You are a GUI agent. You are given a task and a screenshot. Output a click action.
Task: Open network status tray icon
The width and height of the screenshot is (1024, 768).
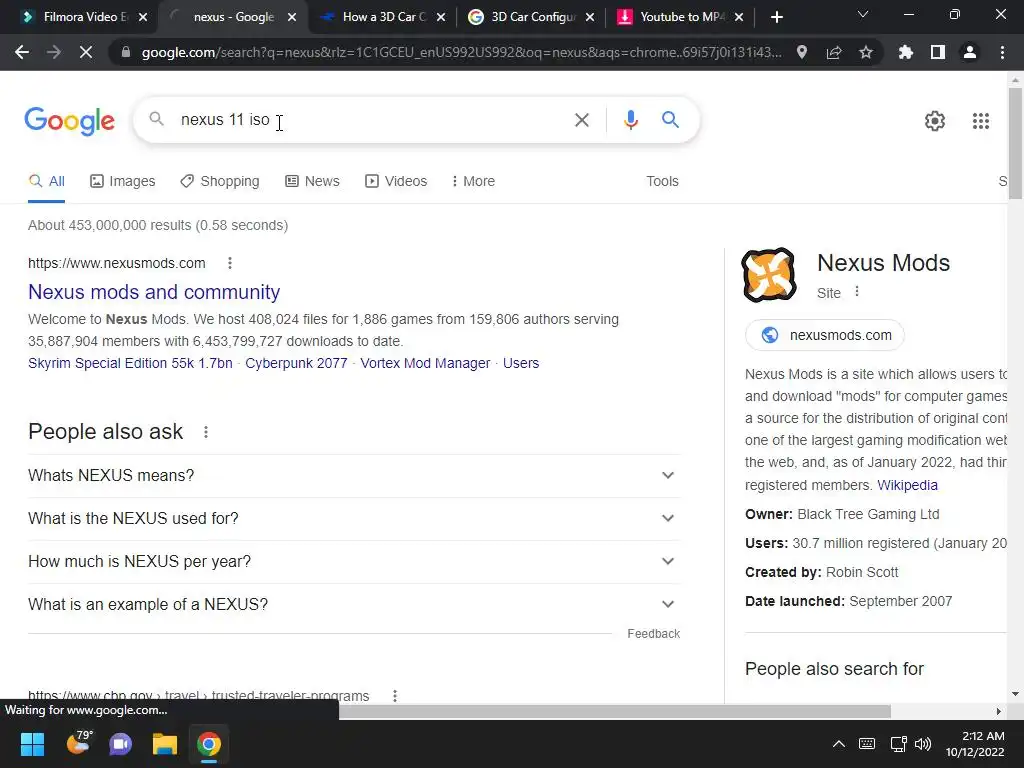899,744
